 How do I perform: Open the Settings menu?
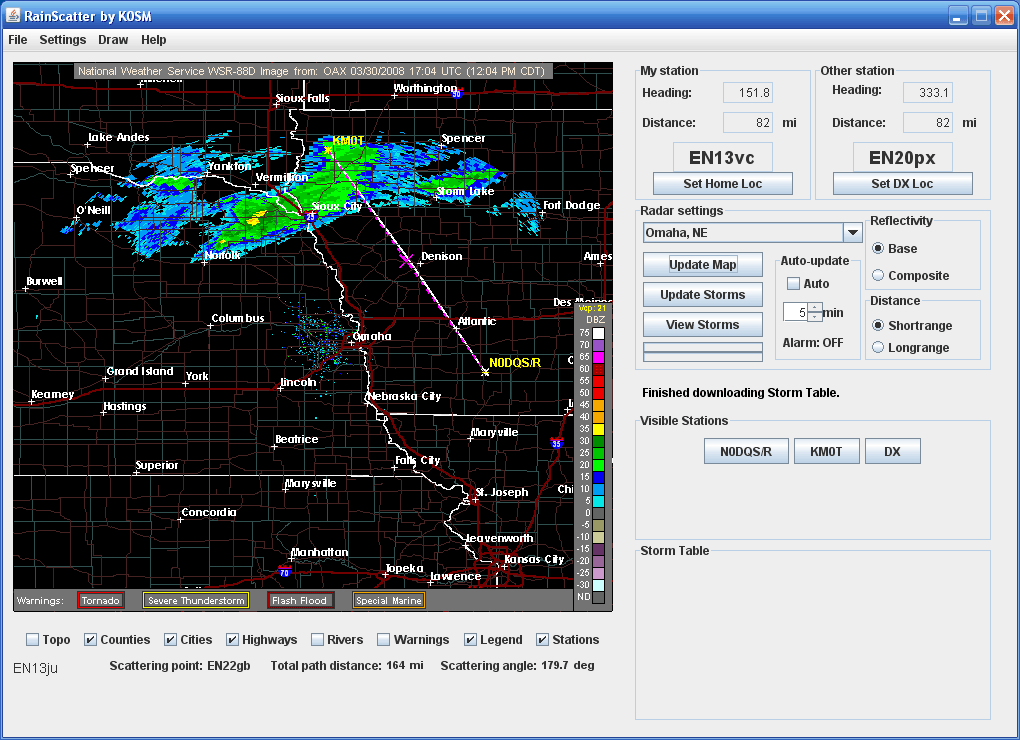tap(63, 40)
